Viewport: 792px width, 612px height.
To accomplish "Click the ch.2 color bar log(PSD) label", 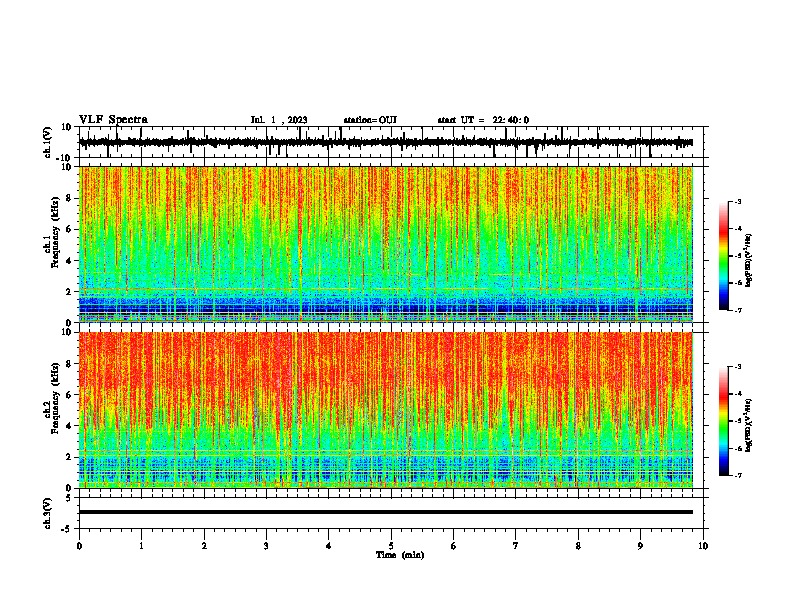I will [749, 425].
